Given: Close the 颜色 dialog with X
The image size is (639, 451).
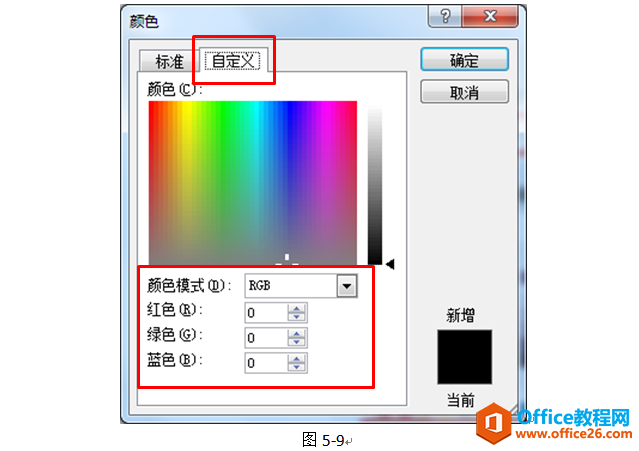Looking at the screenshot, I should [490, 16].
